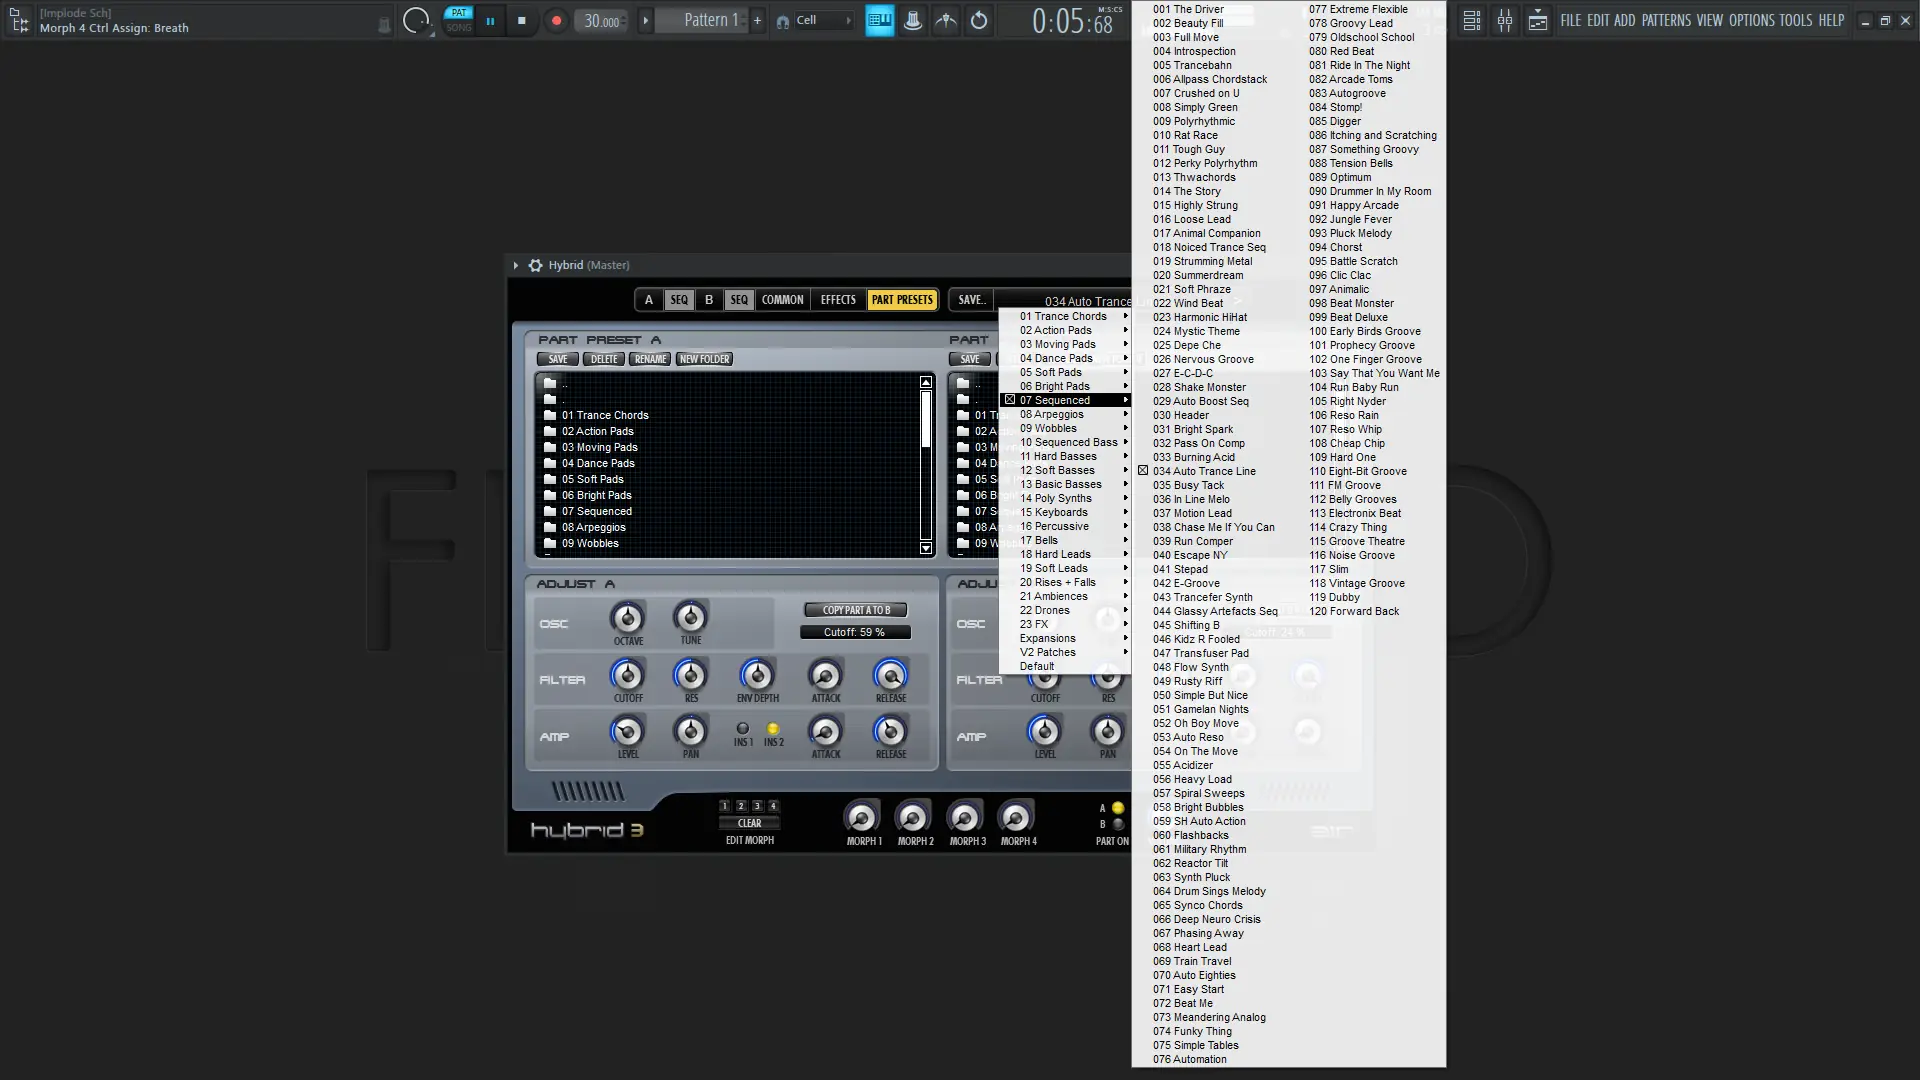Switch to the EFFECTS tab
Screen dimensions: 1920x1080
click(x=837, y=299)
